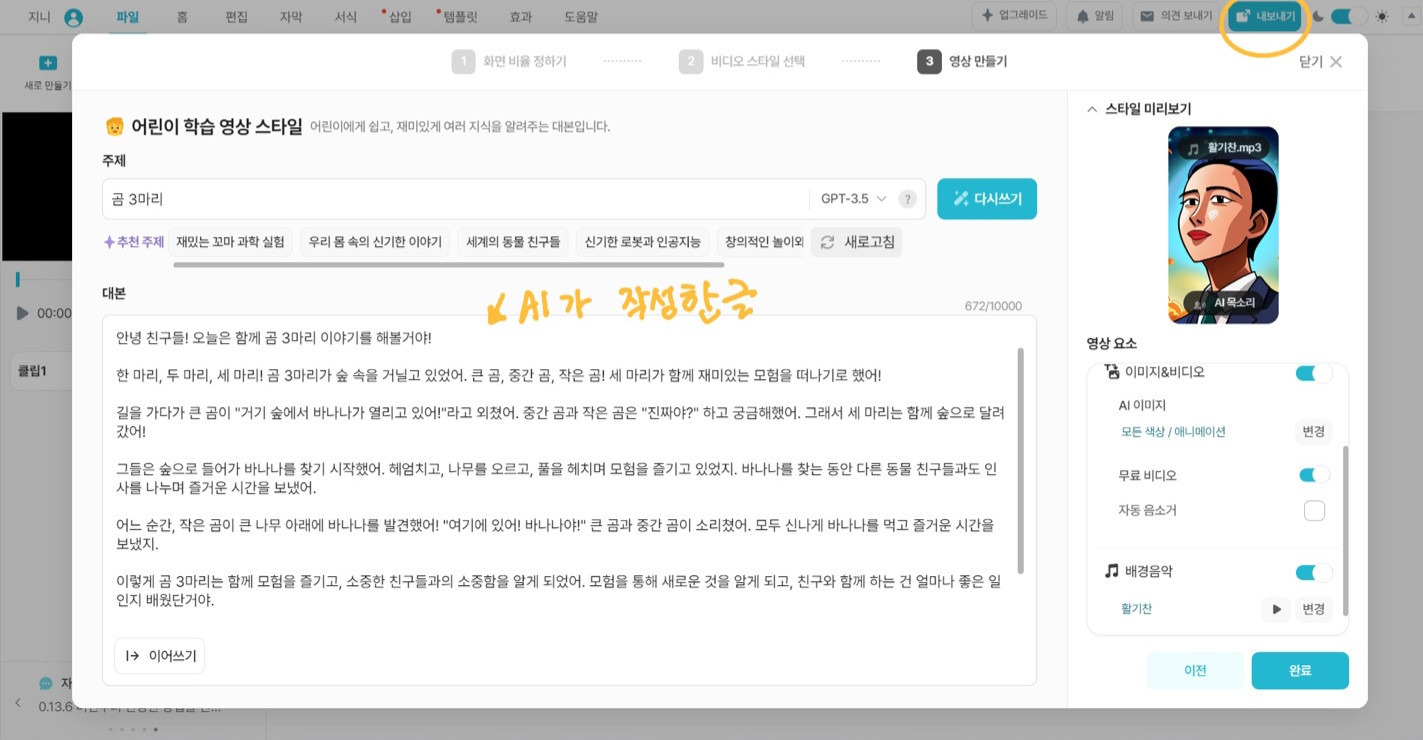This screenshot has height=740, width=1423.
Task: Click 변경 next to 활기찬 music
Action: click(x=1313, y=609)
